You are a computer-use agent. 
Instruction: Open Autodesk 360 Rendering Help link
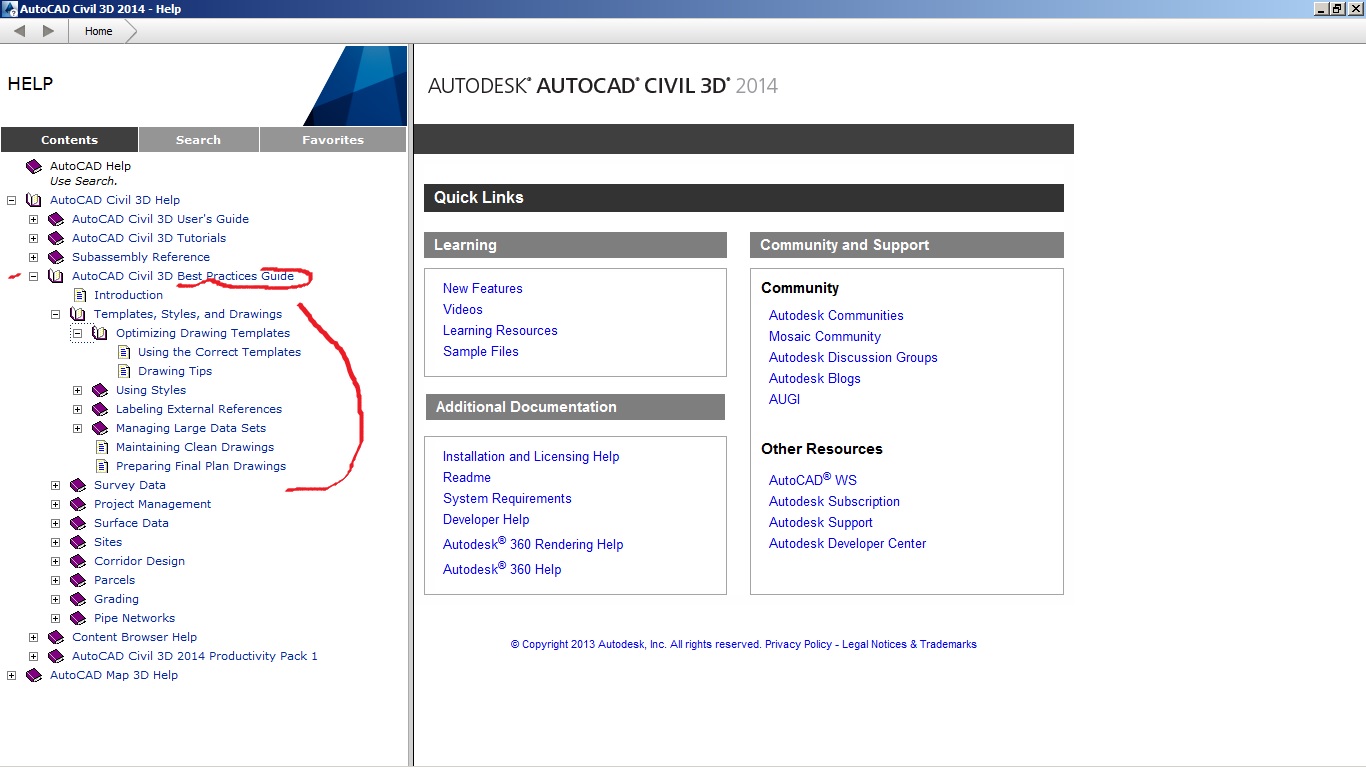(533, 544)
